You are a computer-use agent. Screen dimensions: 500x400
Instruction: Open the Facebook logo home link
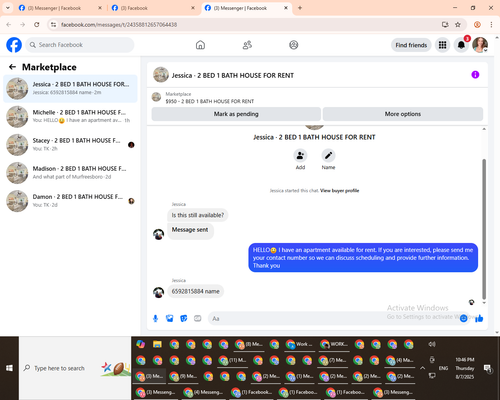[x=14, y=45]
